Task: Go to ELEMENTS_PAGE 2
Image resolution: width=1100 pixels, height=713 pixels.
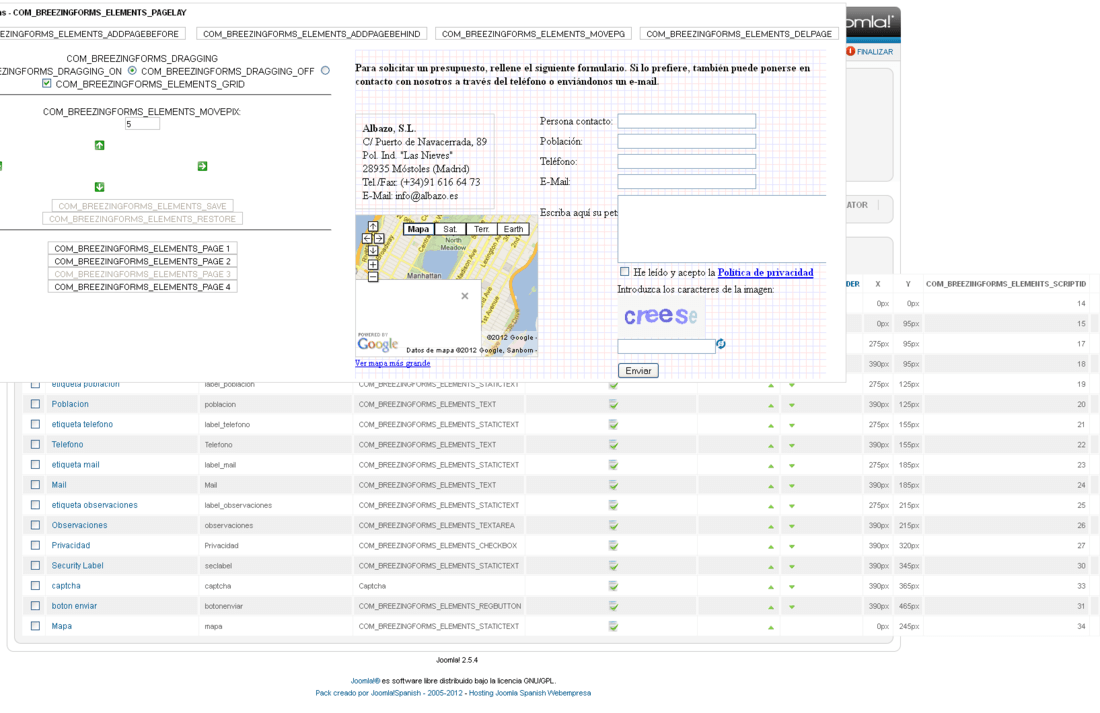Action: (142, 261)
